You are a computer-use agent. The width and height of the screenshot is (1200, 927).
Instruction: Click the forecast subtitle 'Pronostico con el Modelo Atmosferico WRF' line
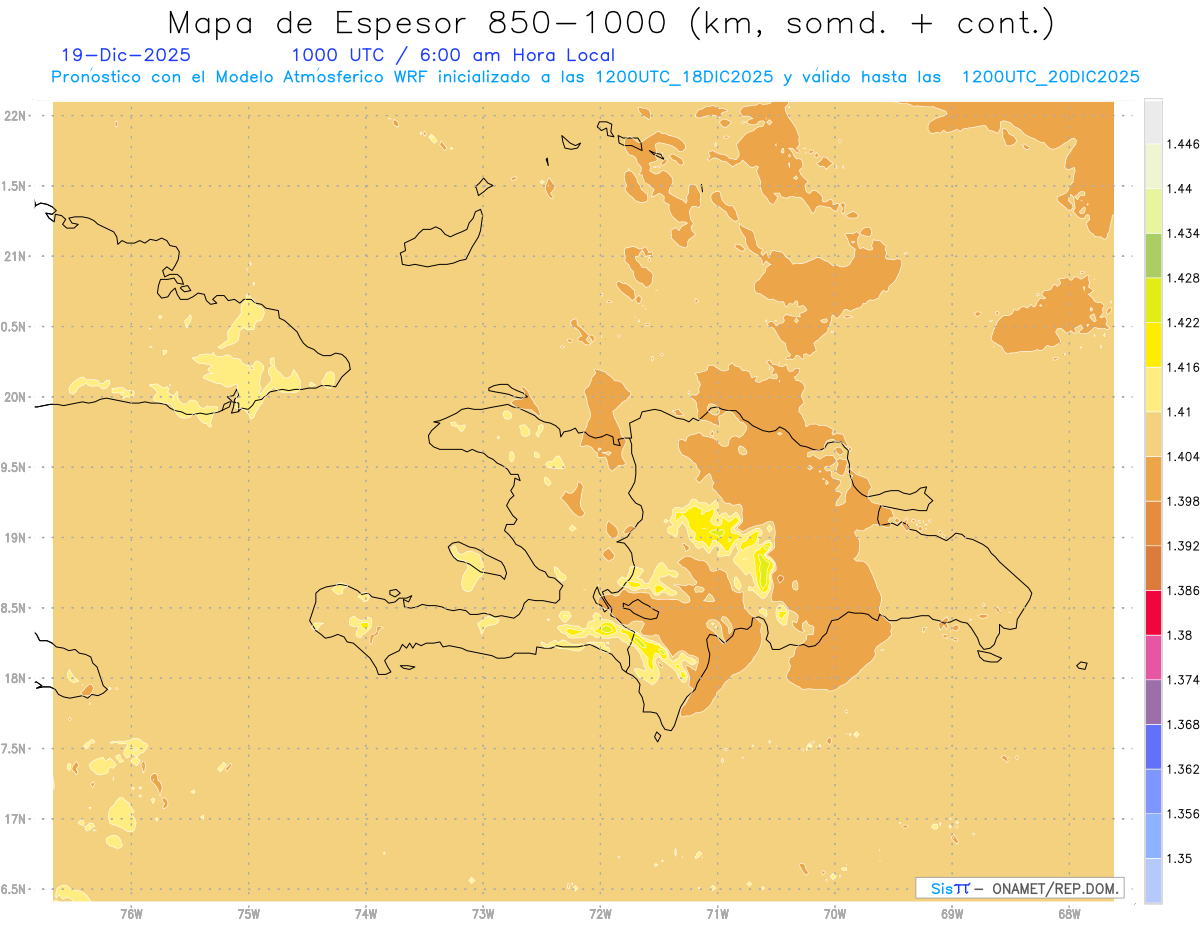[595, 77]
